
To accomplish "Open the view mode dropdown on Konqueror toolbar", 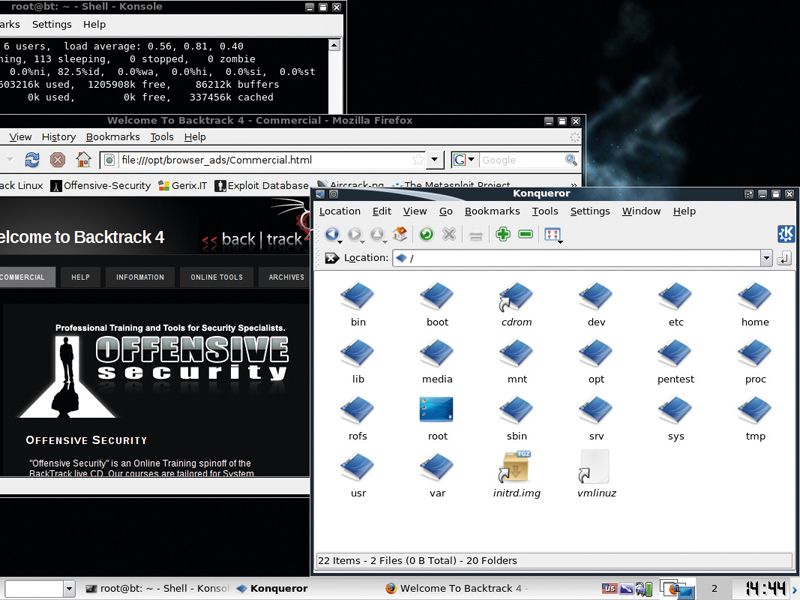I will pos(551,234).
